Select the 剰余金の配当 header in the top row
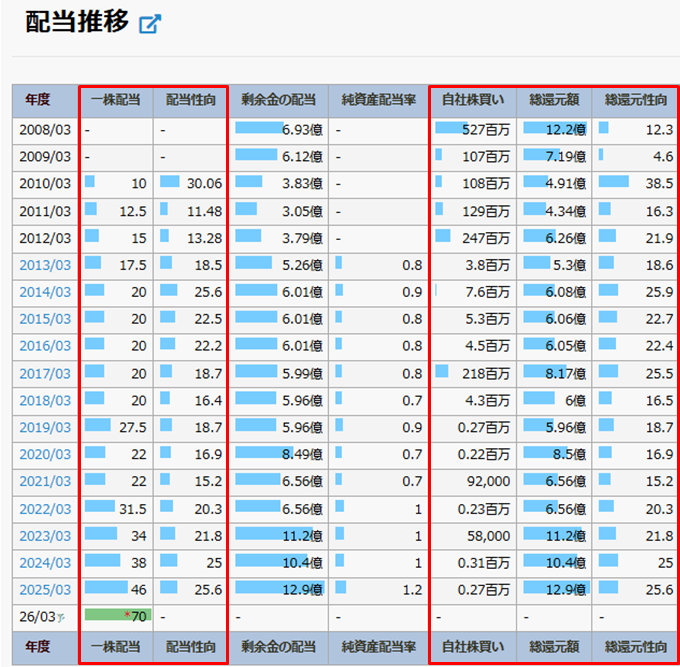This screenshot has width=680, height=667. pos(278,101)
